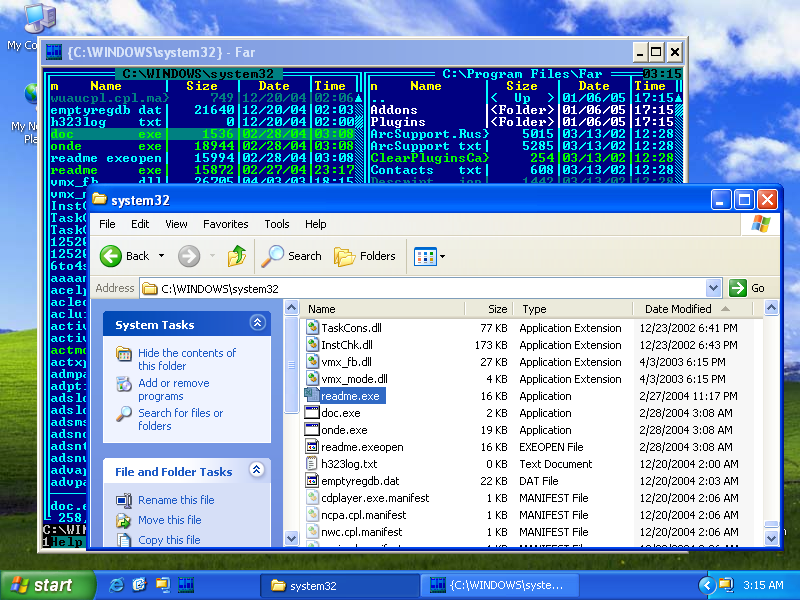Collapse File and Folder Tasks panel
The height and width of the screenshot is (600, 800).
click(x=257, y=469)
